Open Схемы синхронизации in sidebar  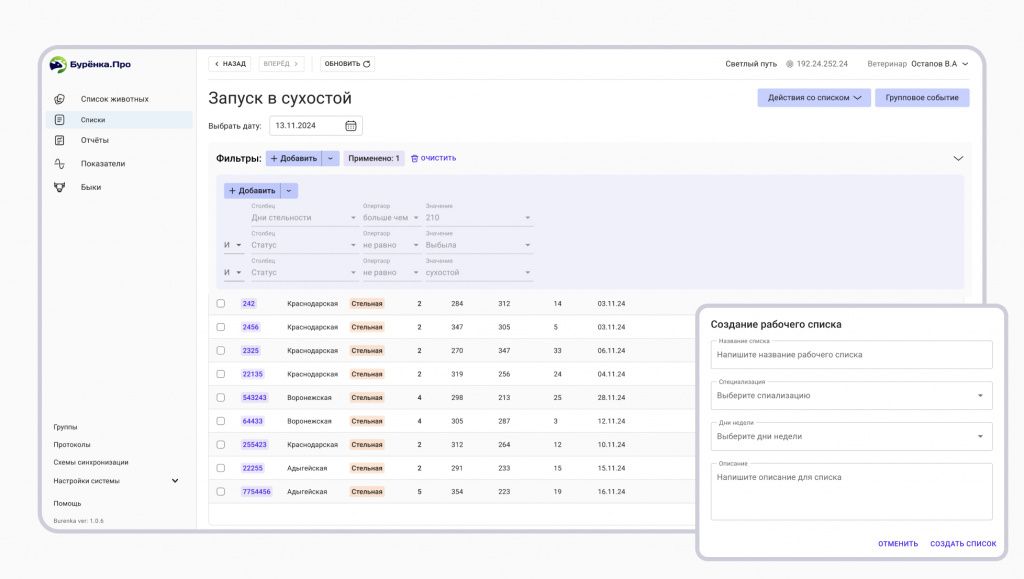(x=91, y=462)
